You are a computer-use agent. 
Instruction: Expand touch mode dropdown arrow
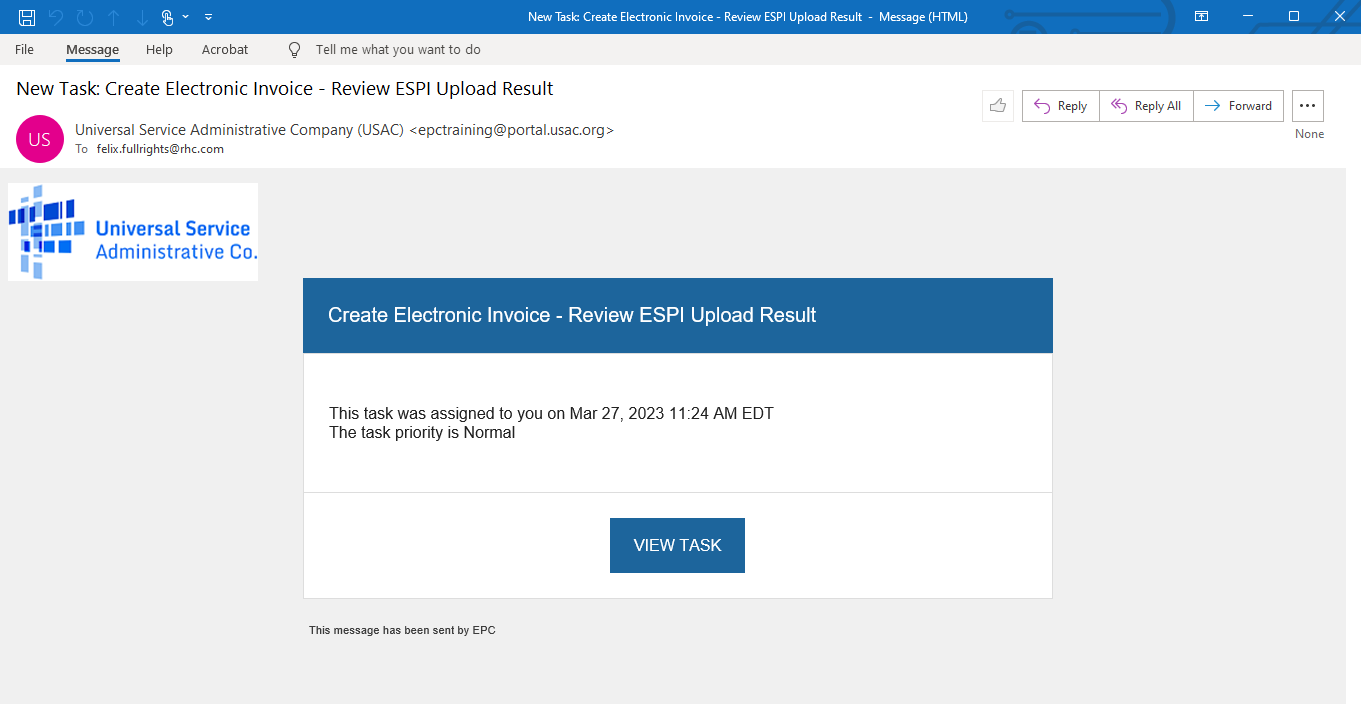[186, 17]
